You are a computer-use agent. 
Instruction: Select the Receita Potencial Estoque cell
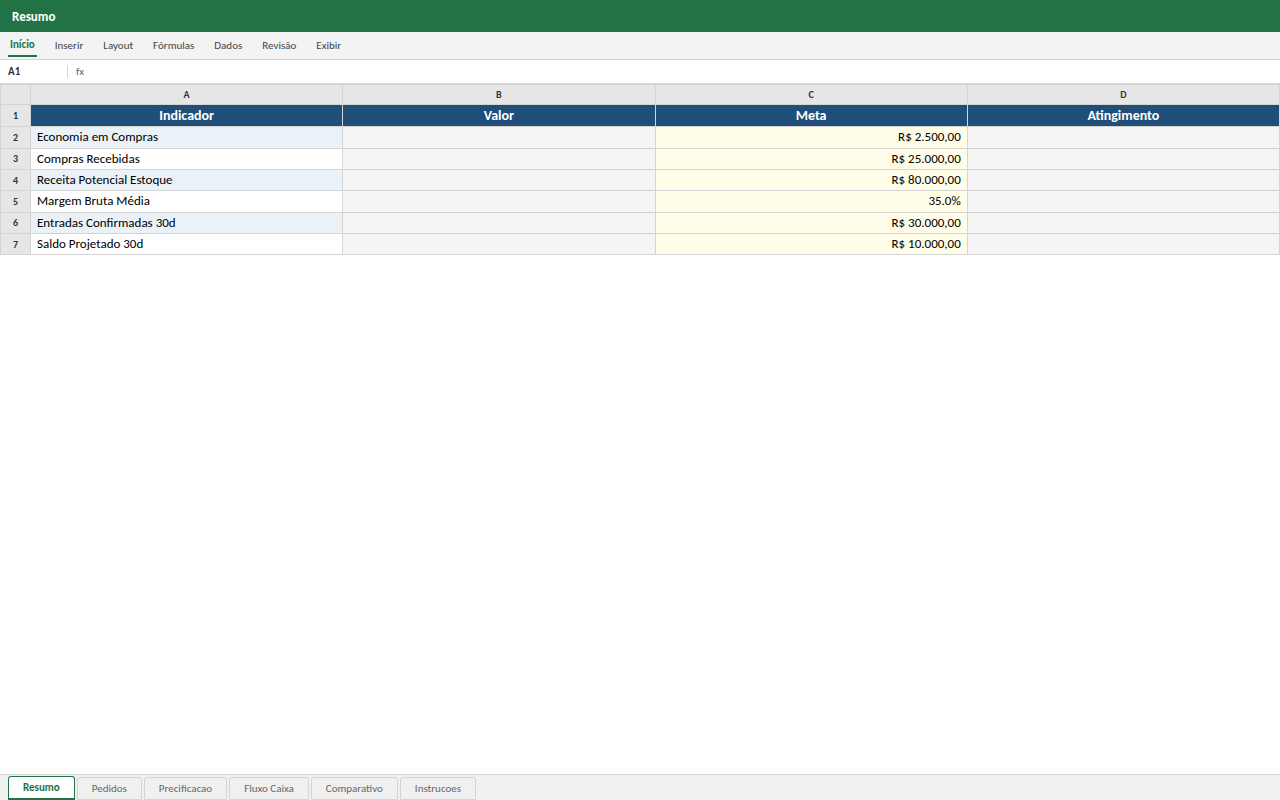pos(186,180)
